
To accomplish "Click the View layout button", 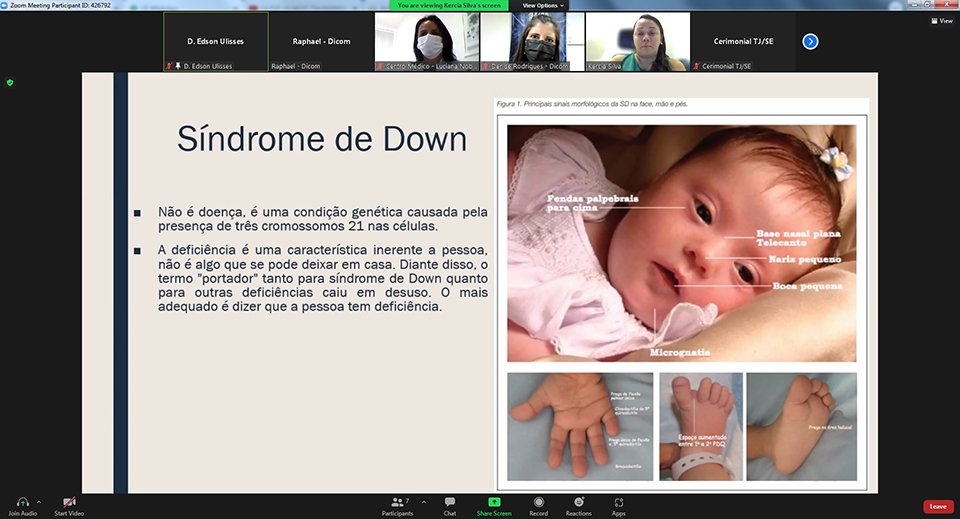I will 940,20.
